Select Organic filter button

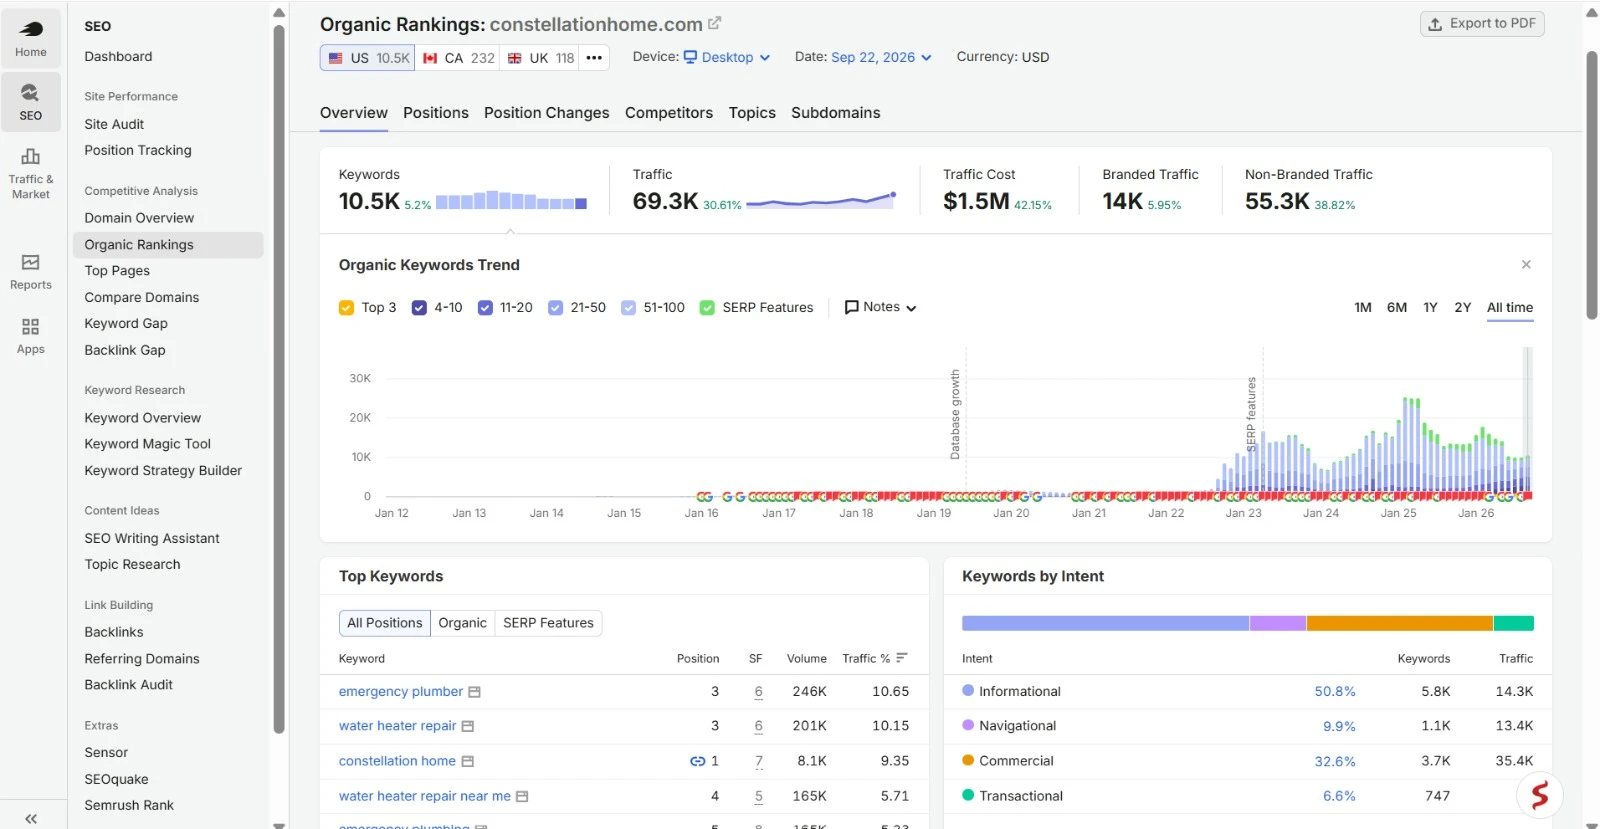462,623
